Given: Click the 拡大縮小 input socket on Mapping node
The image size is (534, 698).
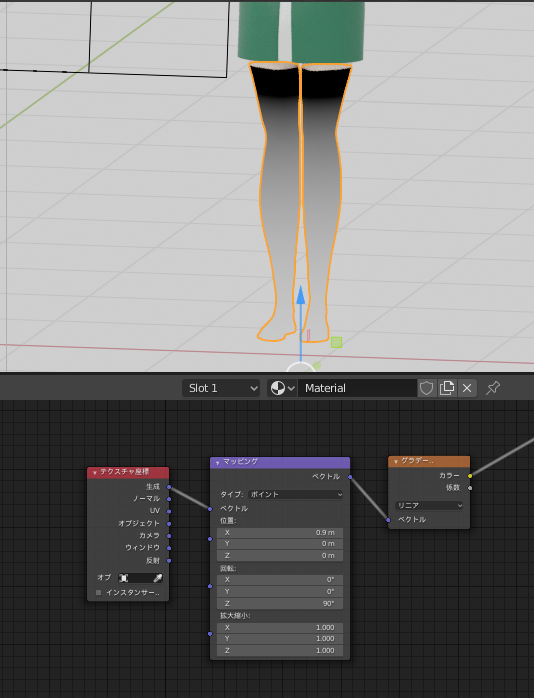Looking at the screenshot, I should coord(210,634).
